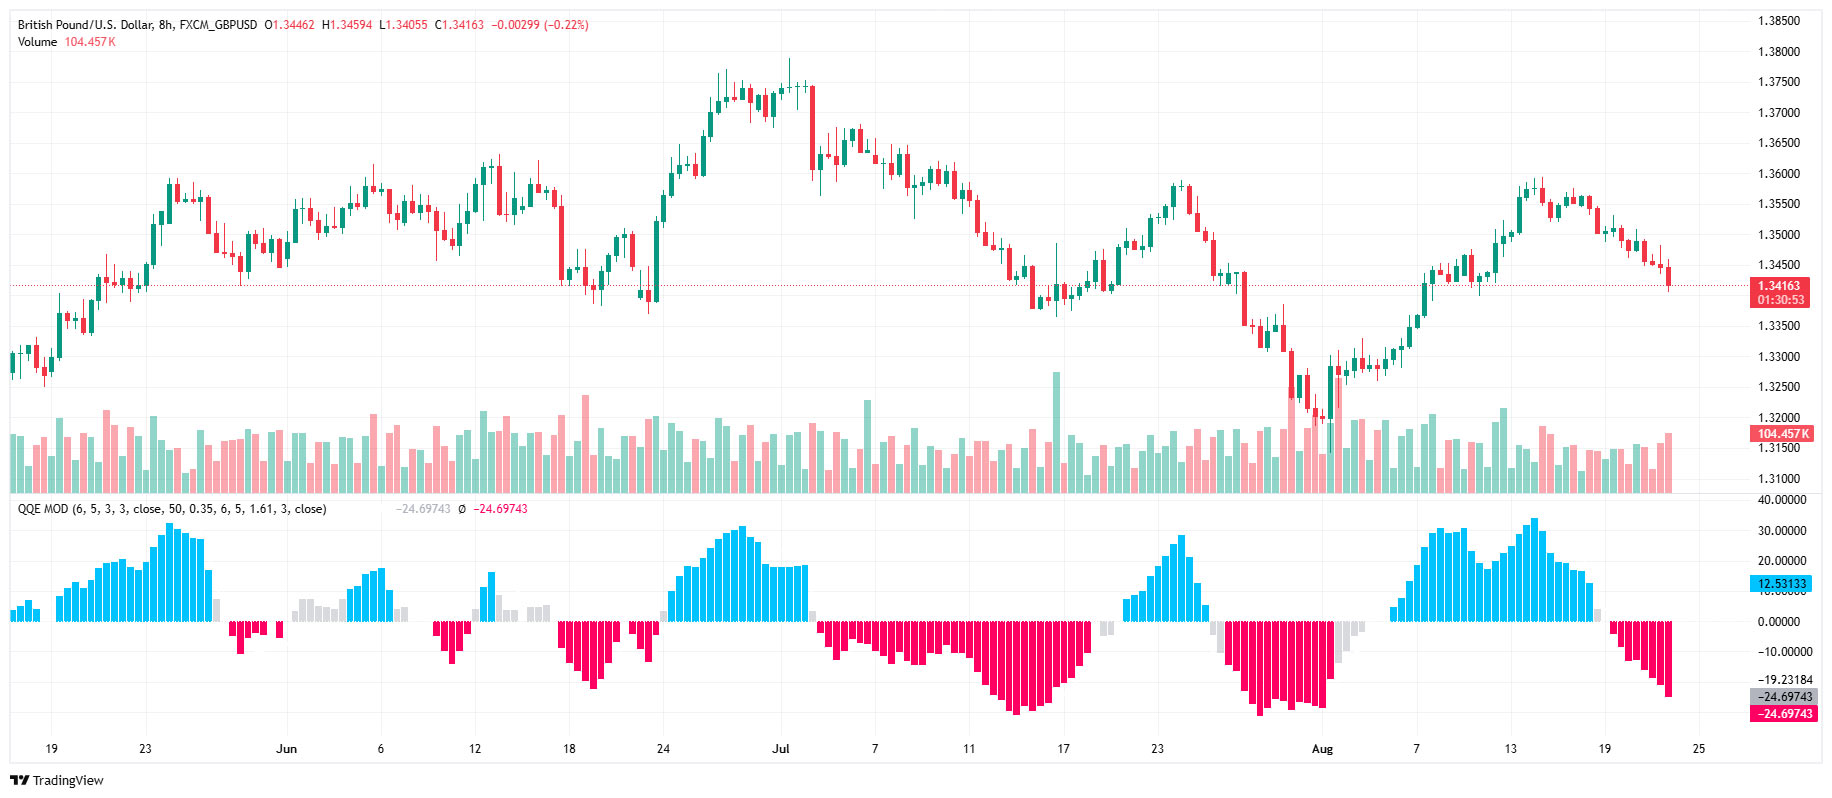Viewport: 1832px width, 798px height.
Task: Click the Jul label on time axis
Action: tap(781, 749)
